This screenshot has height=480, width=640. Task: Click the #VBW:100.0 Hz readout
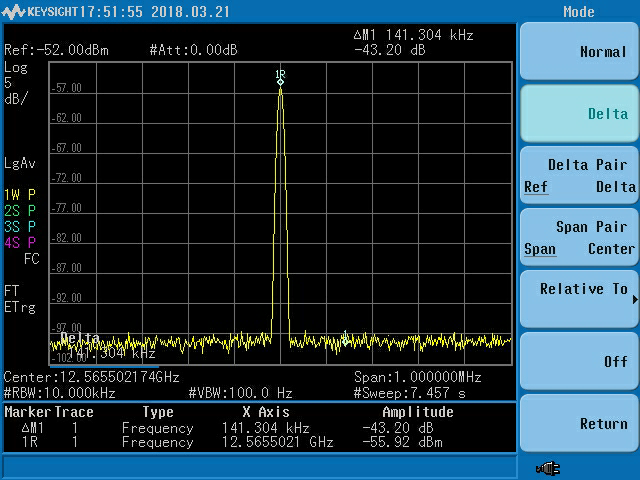(240, 393)
